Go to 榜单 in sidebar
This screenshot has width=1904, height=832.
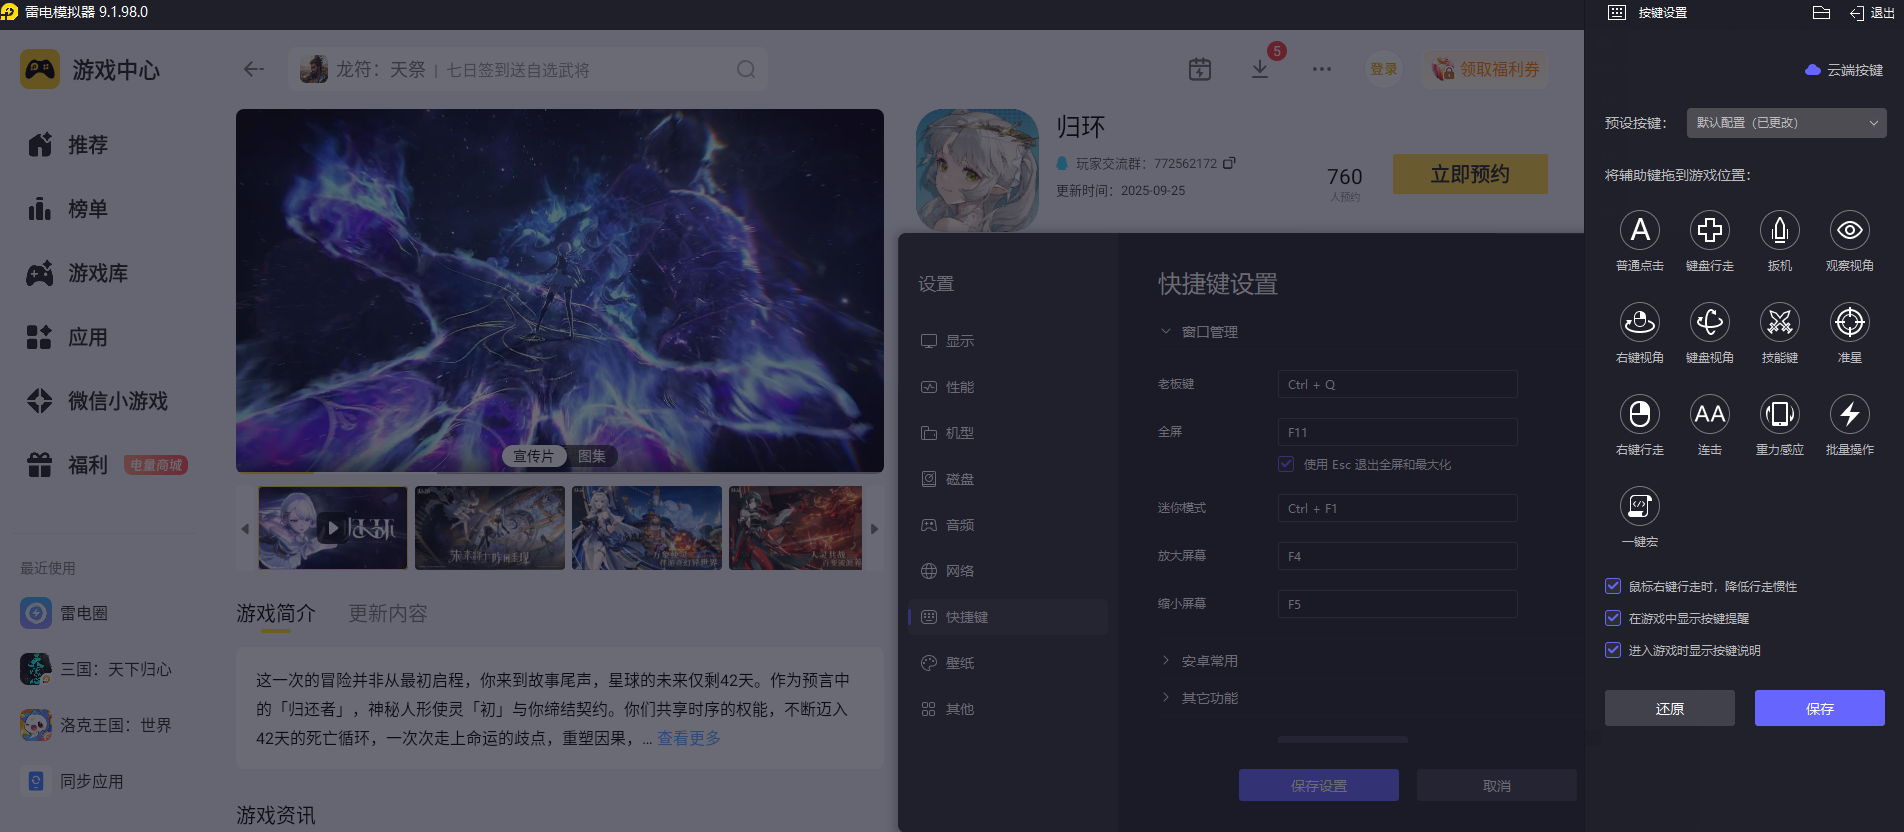(68, 209)
